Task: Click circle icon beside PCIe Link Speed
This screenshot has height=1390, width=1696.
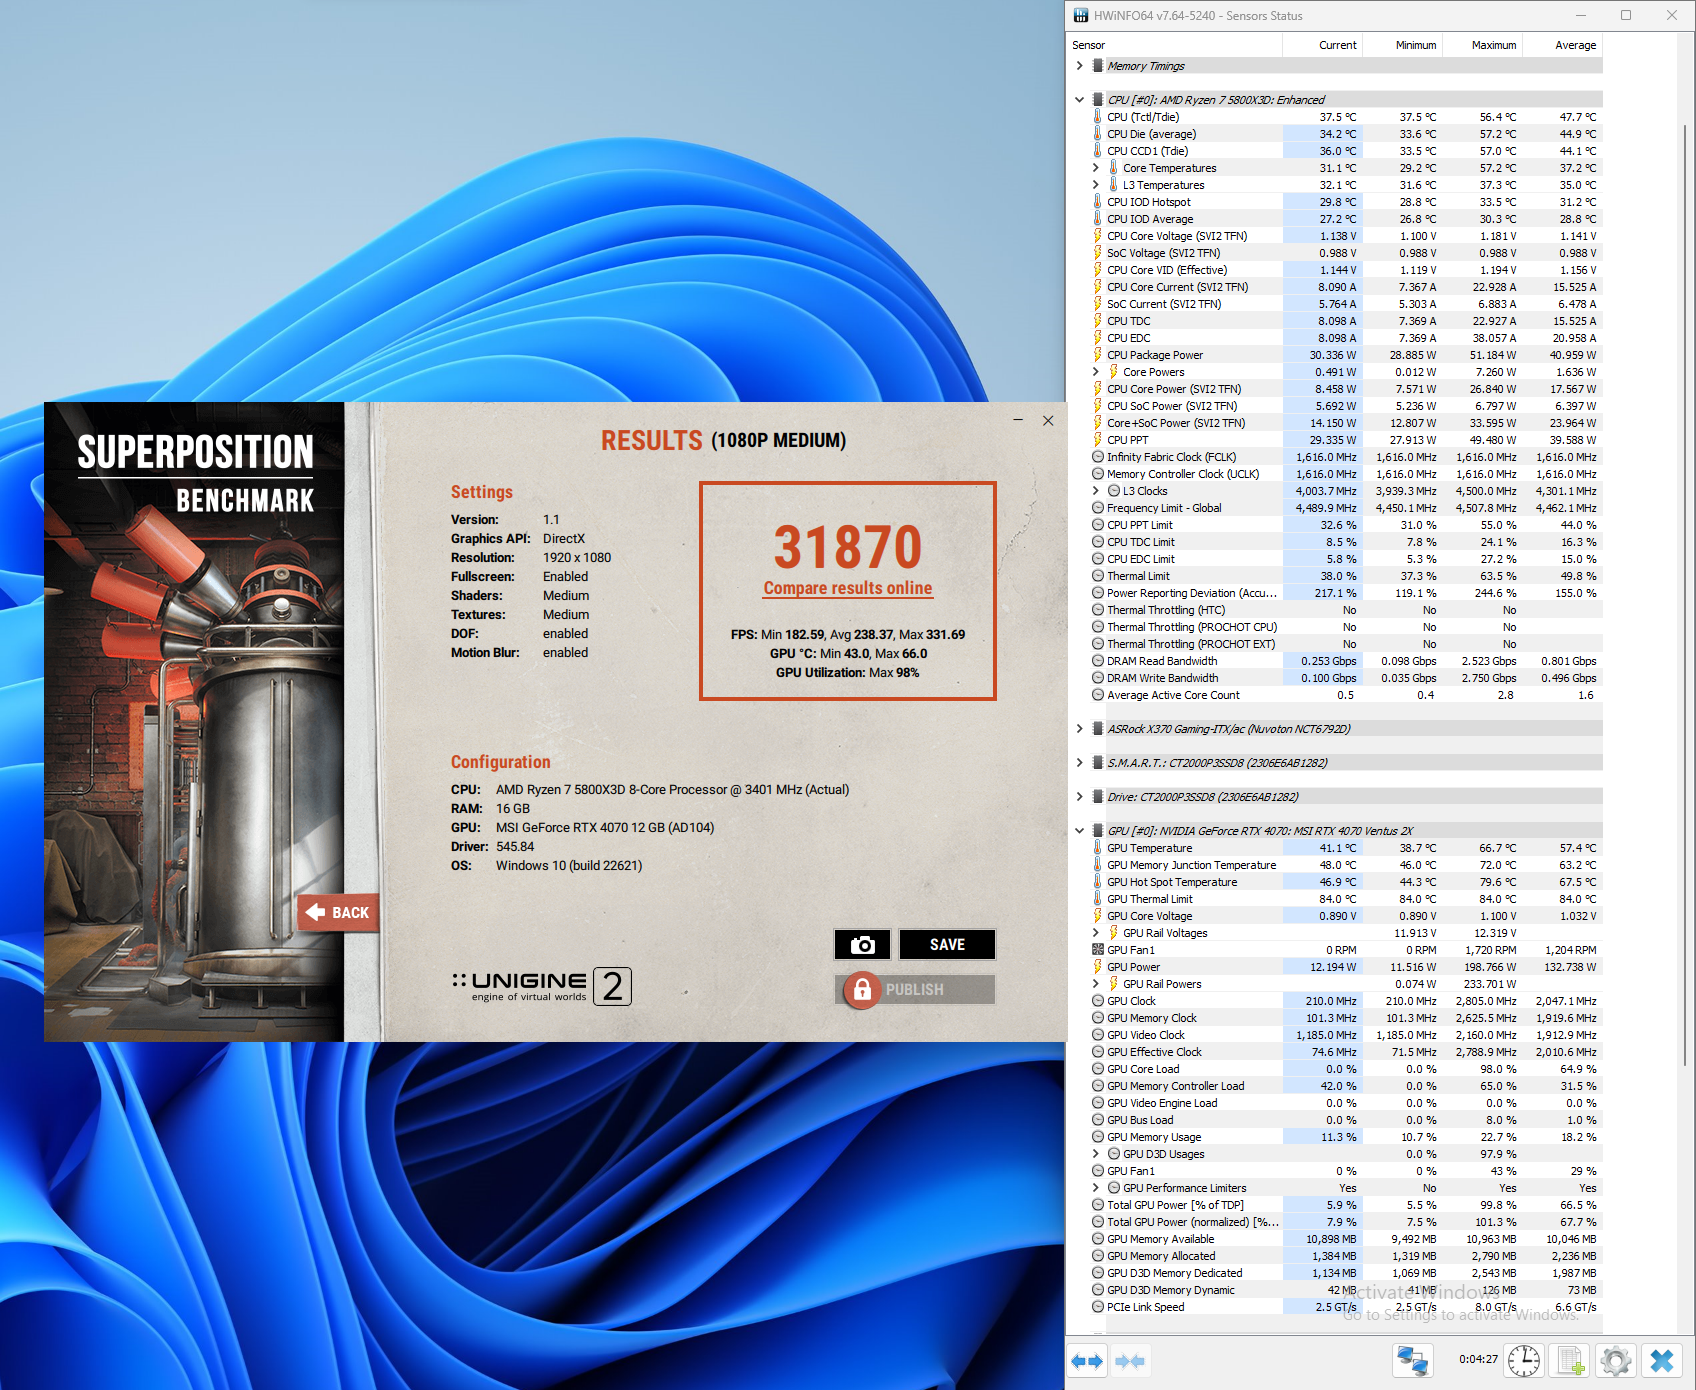Action: 1098,1307
